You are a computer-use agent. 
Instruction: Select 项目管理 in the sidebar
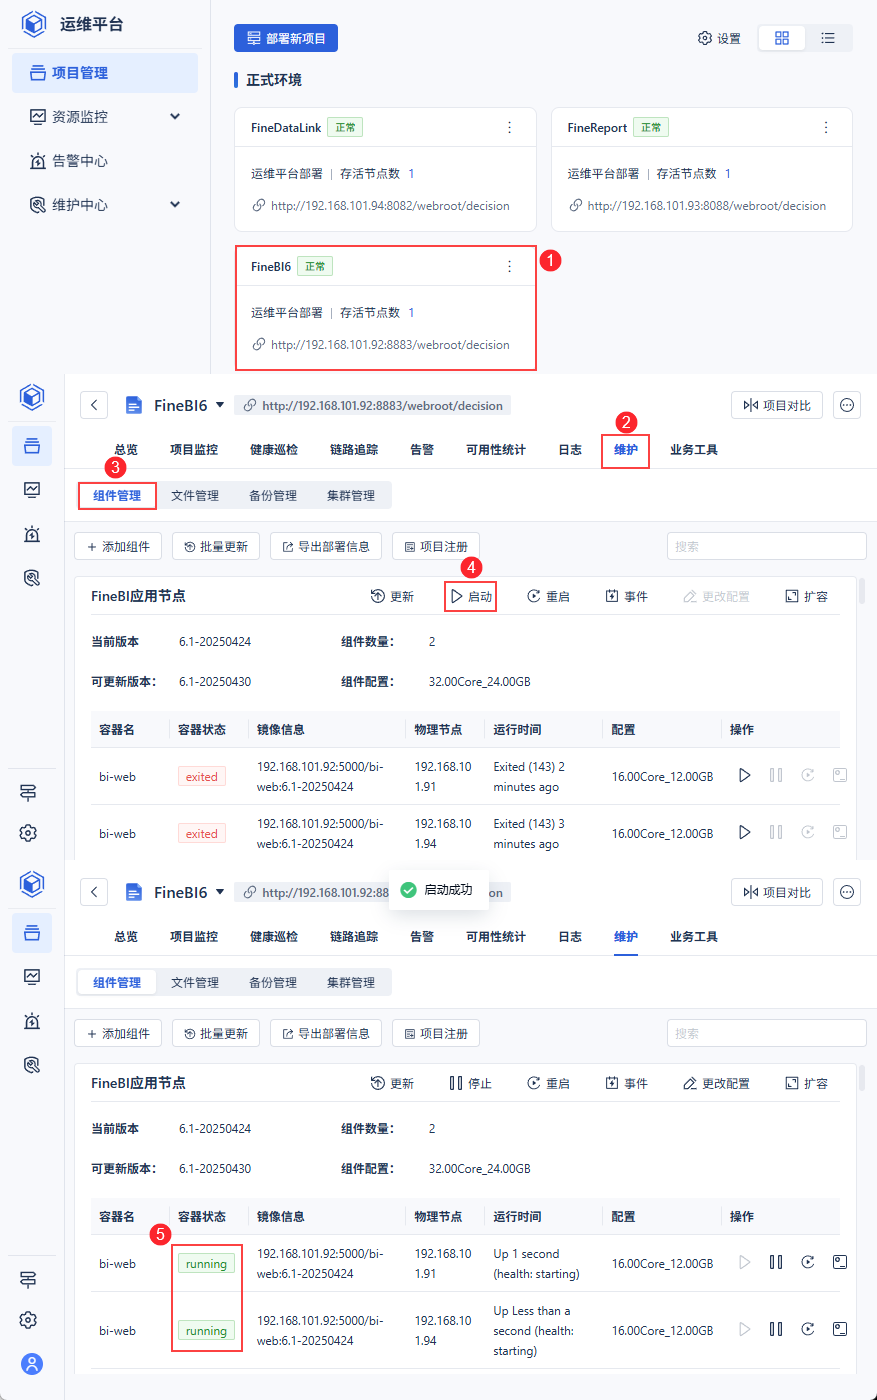click(x=105, y=73)
